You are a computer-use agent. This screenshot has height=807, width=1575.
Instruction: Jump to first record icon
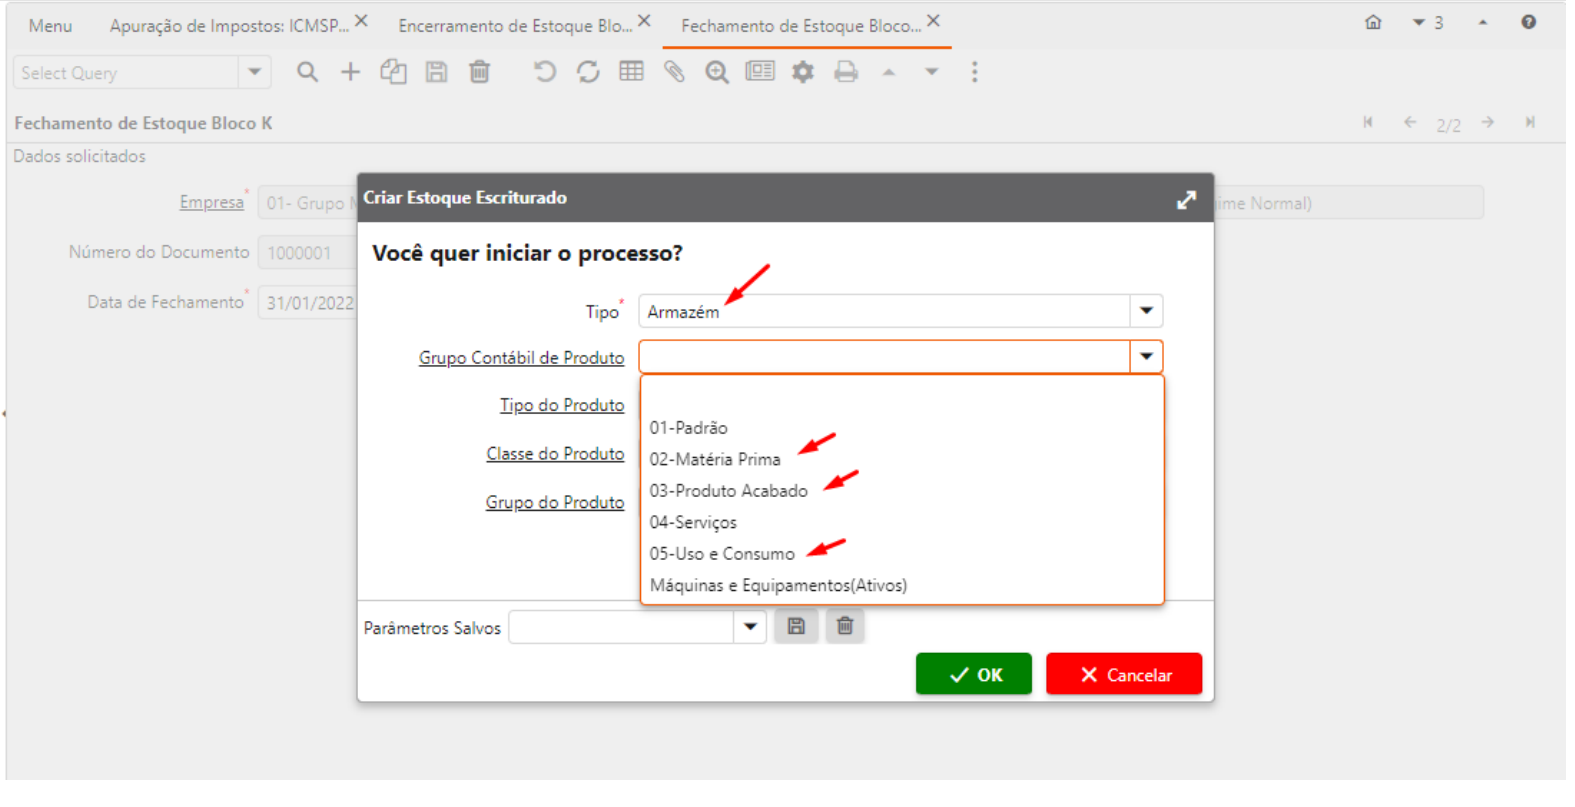[1368, 122]
